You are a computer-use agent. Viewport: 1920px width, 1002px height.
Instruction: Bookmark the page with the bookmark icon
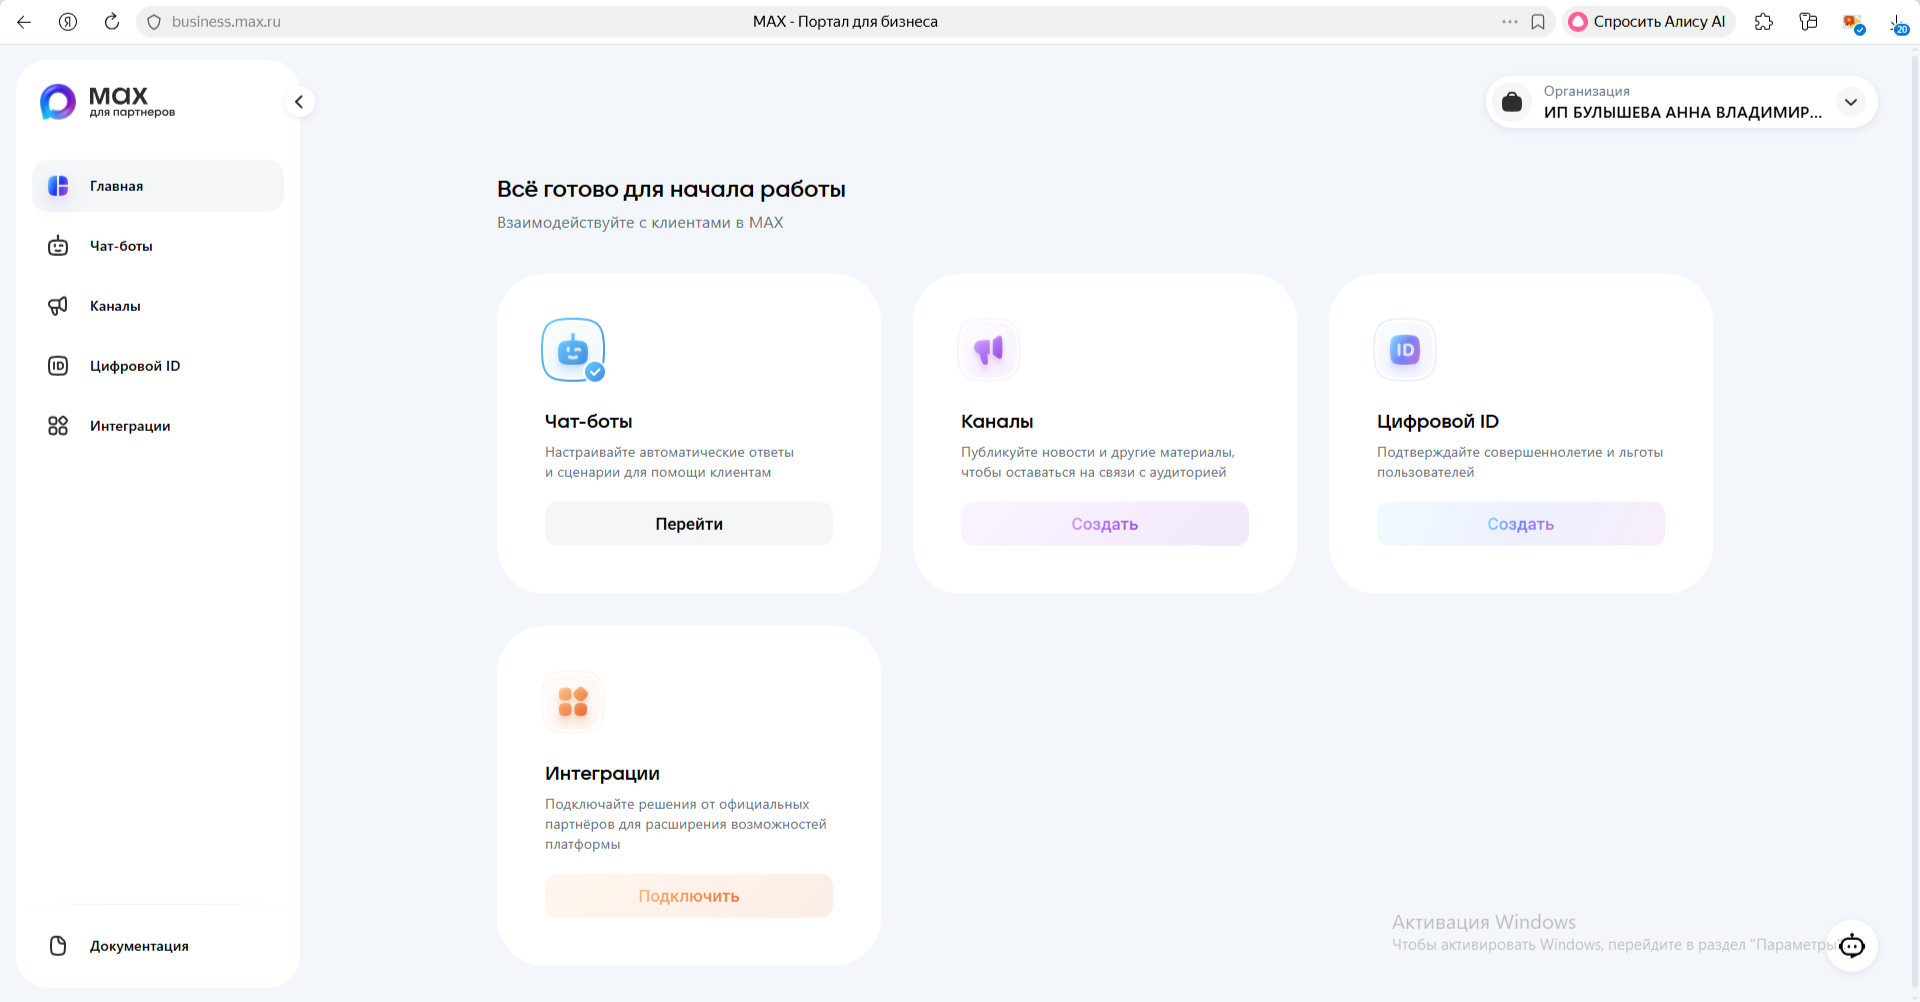[1538, 22]
